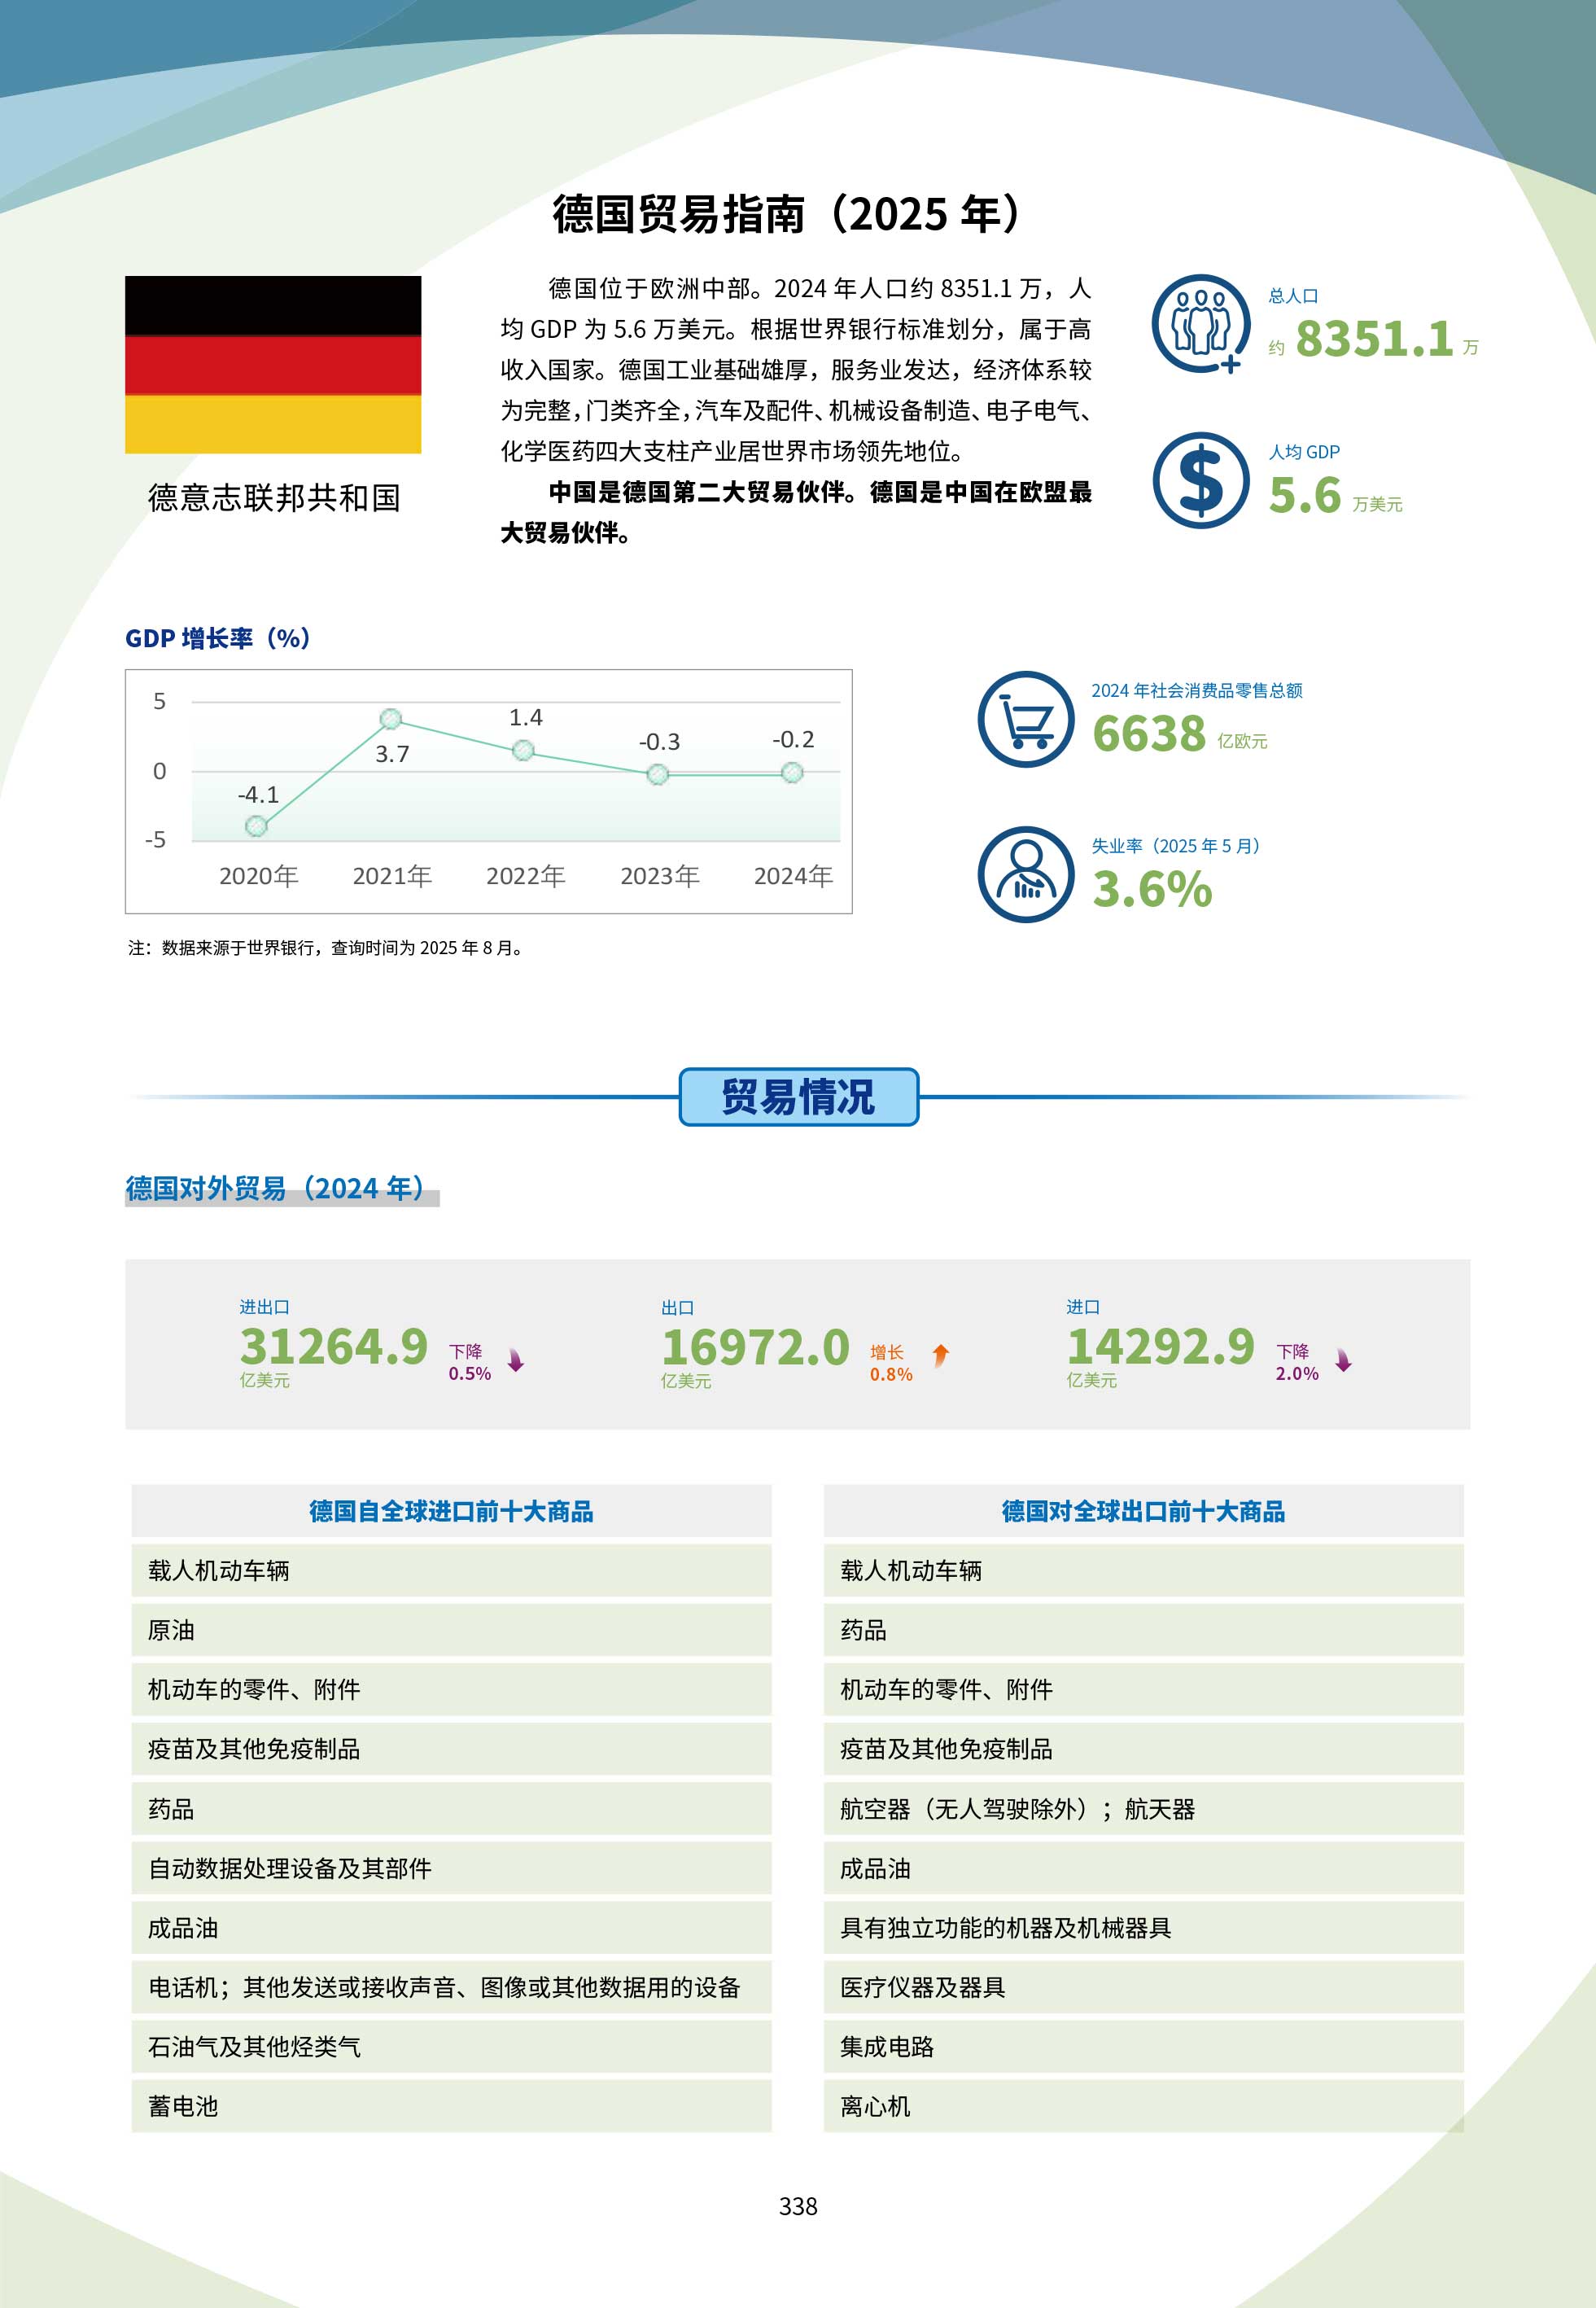Screen dimensions: 1596x2308
Task: Click the 2021年 data point 3.7
Action: pos(391,719)
